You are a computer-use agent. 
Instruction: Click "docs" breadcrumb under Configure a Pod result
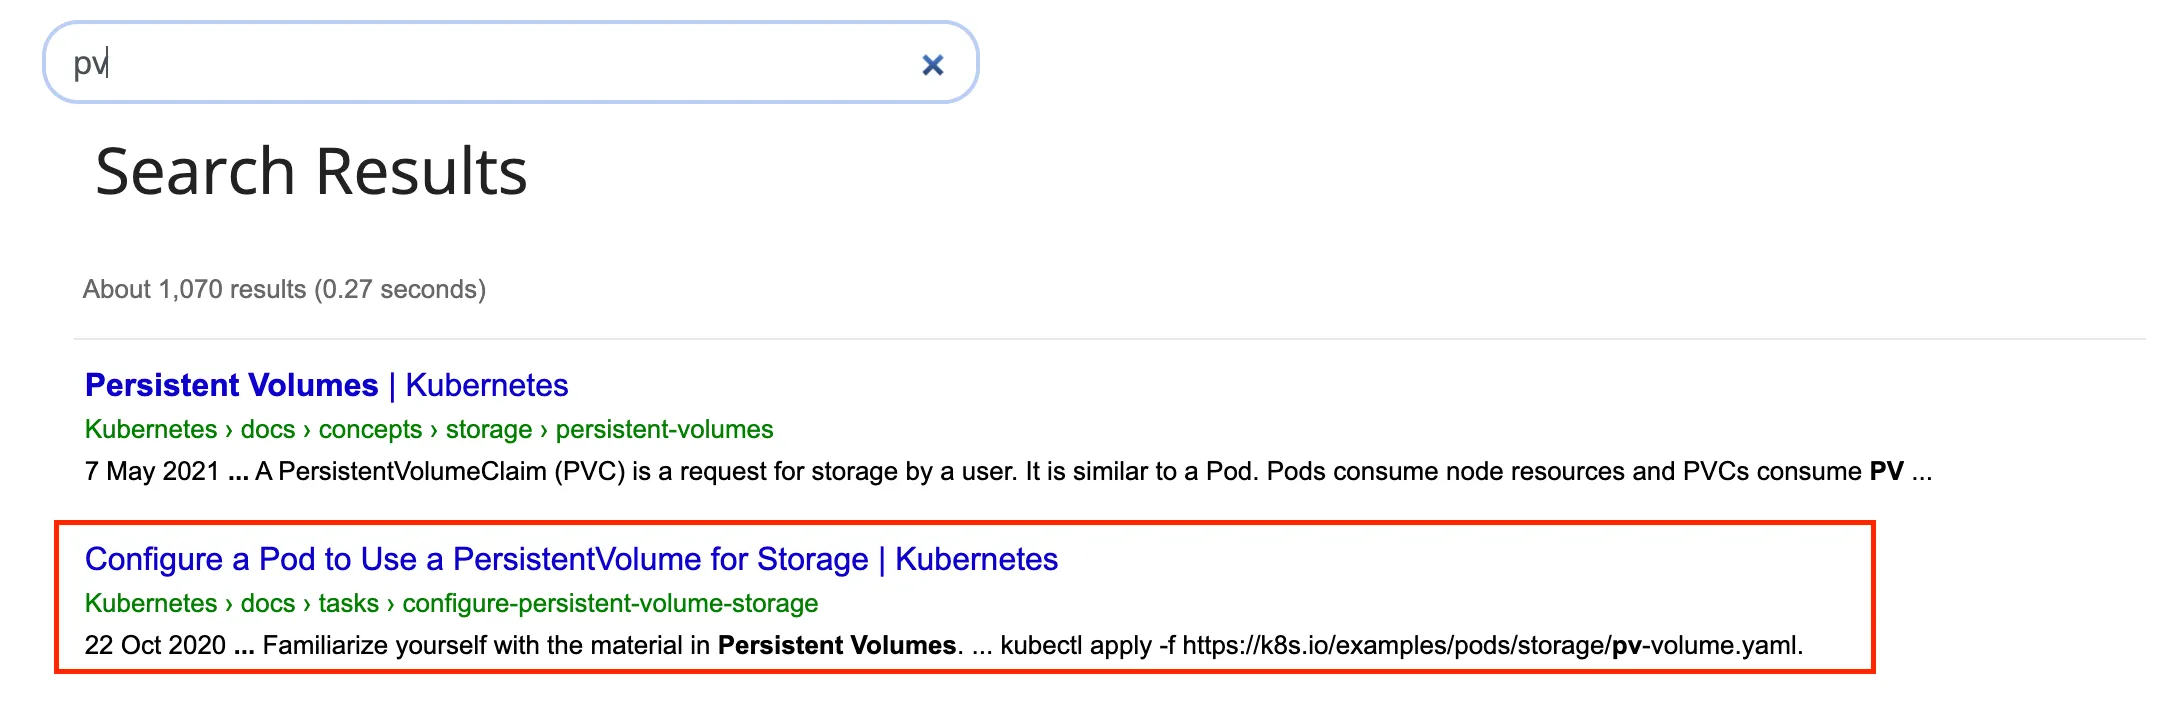[268, 603]
